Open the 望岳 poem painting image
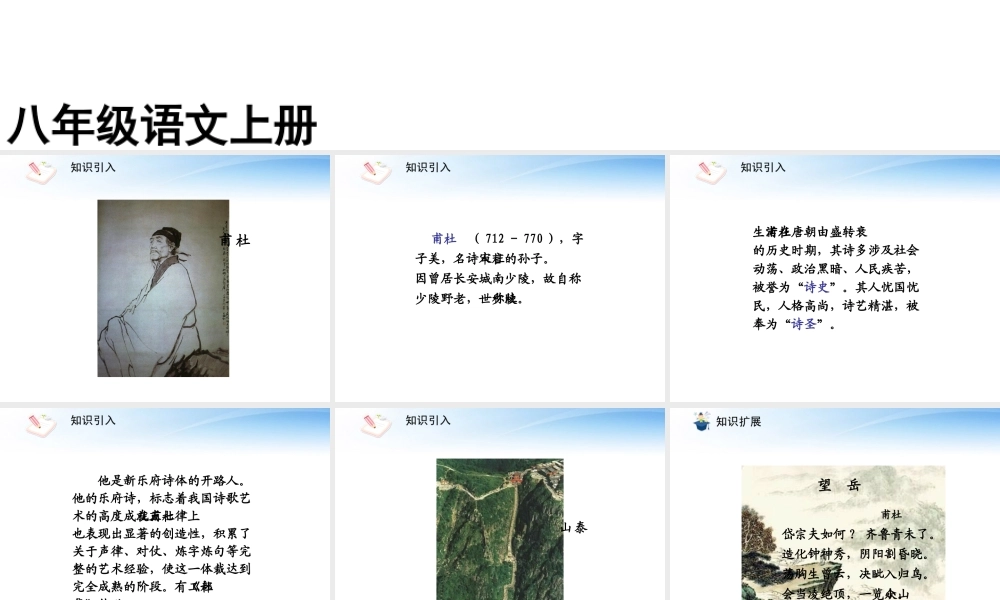 pyautogui.click(x=843, y=533)
